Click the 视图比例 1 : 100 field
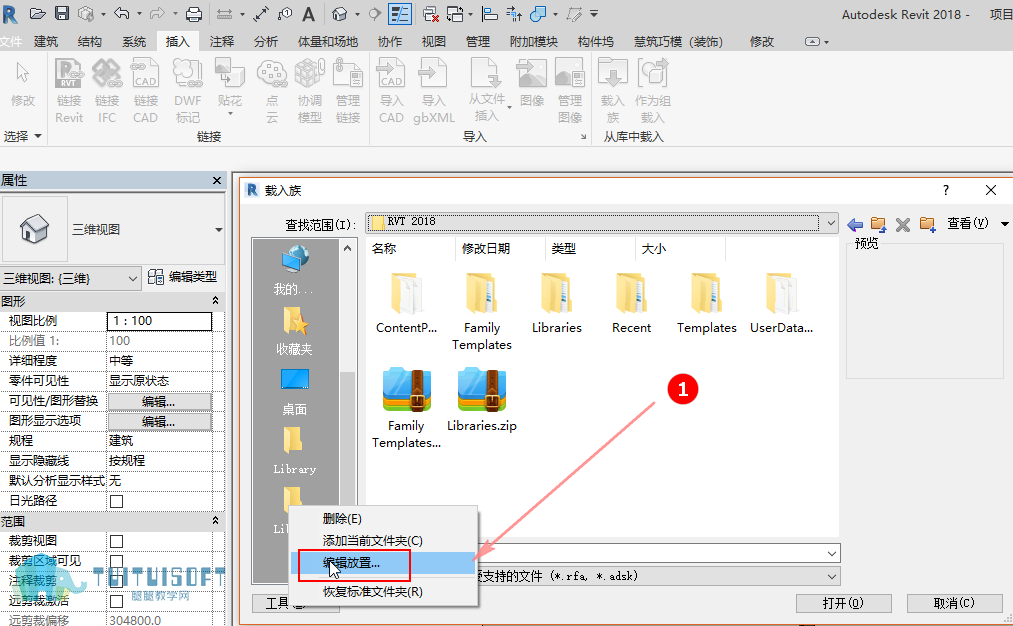 pos(159,321)
